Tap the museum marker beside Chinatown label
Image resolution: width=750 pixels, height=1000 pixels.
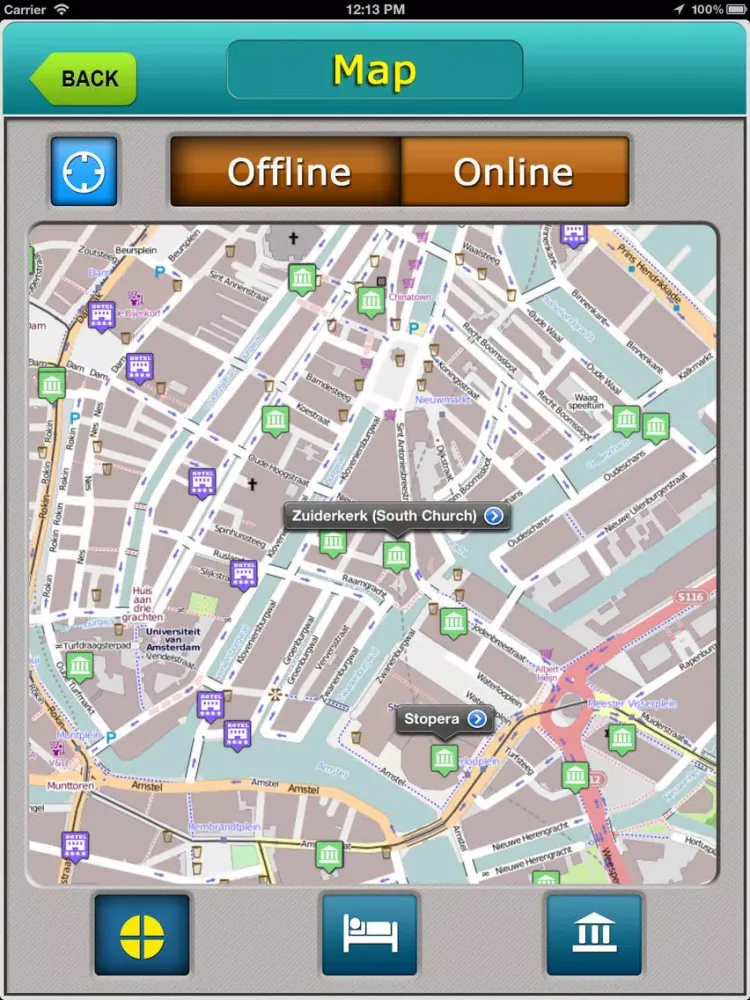pyautogui.click(x=371, y=302)
